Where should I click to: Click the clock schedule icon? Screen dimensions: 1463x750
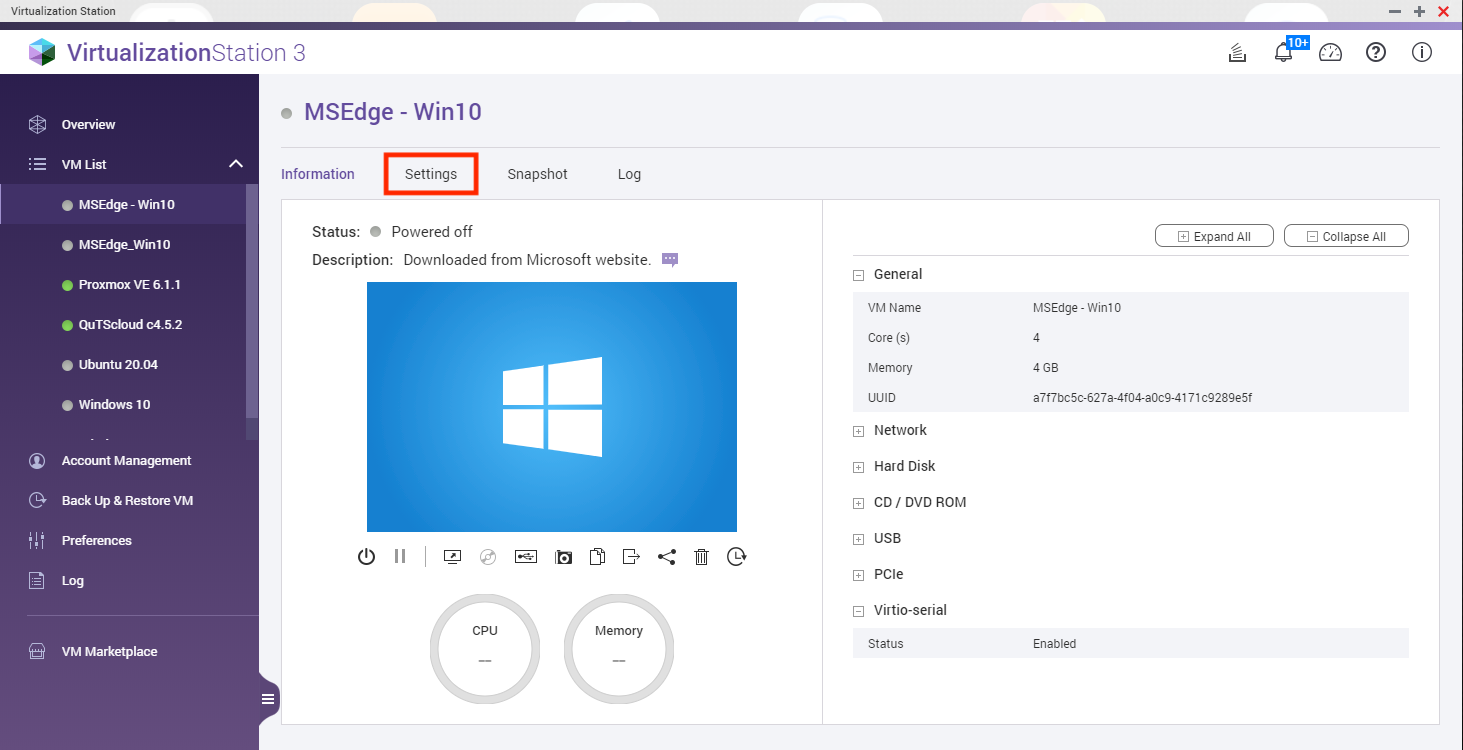pos(737,557)
